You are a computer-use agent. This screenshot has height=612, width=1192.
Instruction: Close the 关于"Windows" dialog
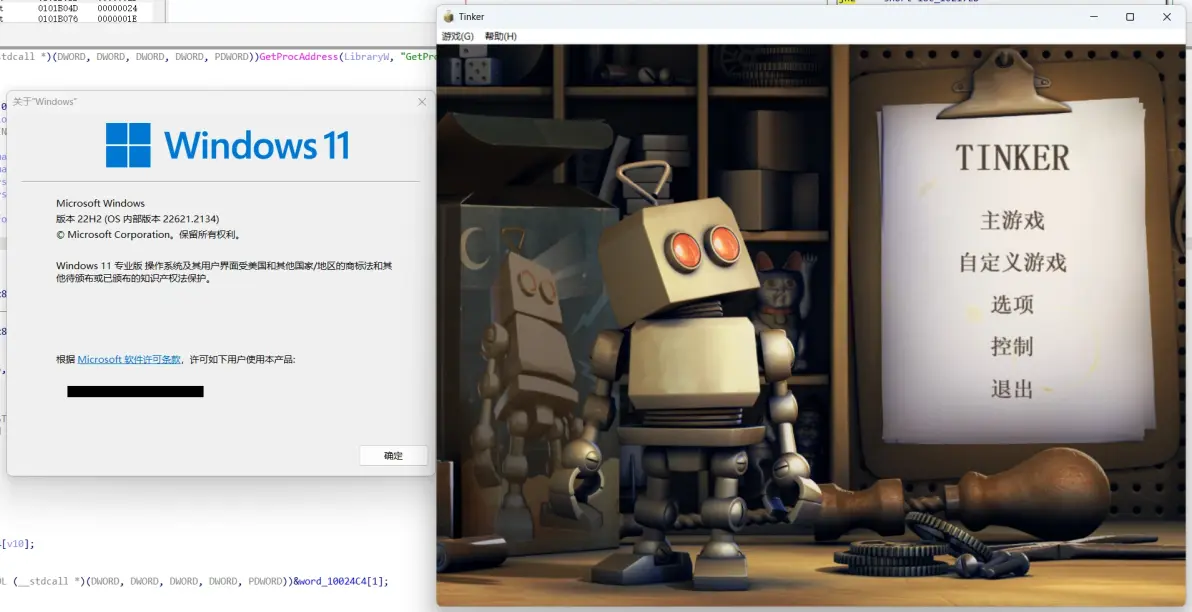point(422,102)
